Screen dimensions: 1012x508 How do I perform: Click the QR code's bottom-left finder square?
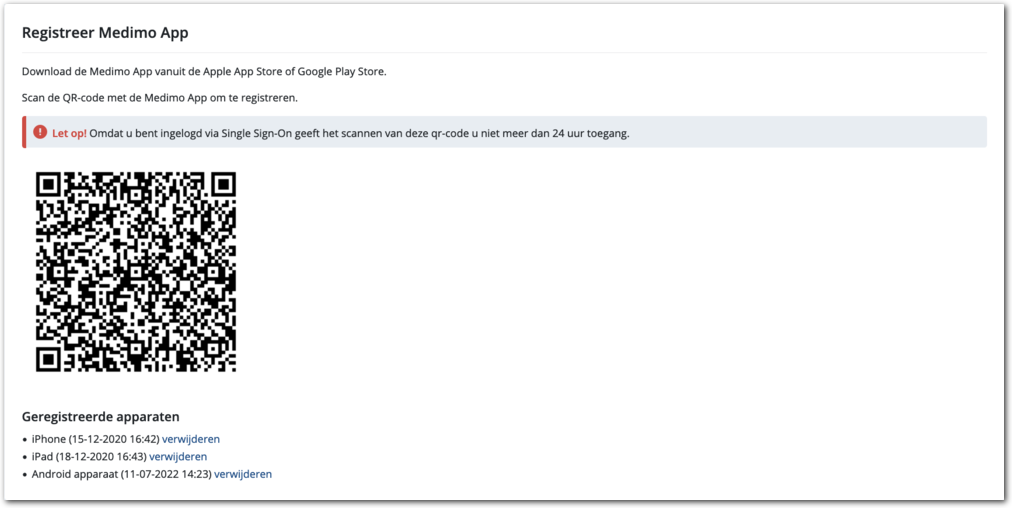(x=52, y=356)
